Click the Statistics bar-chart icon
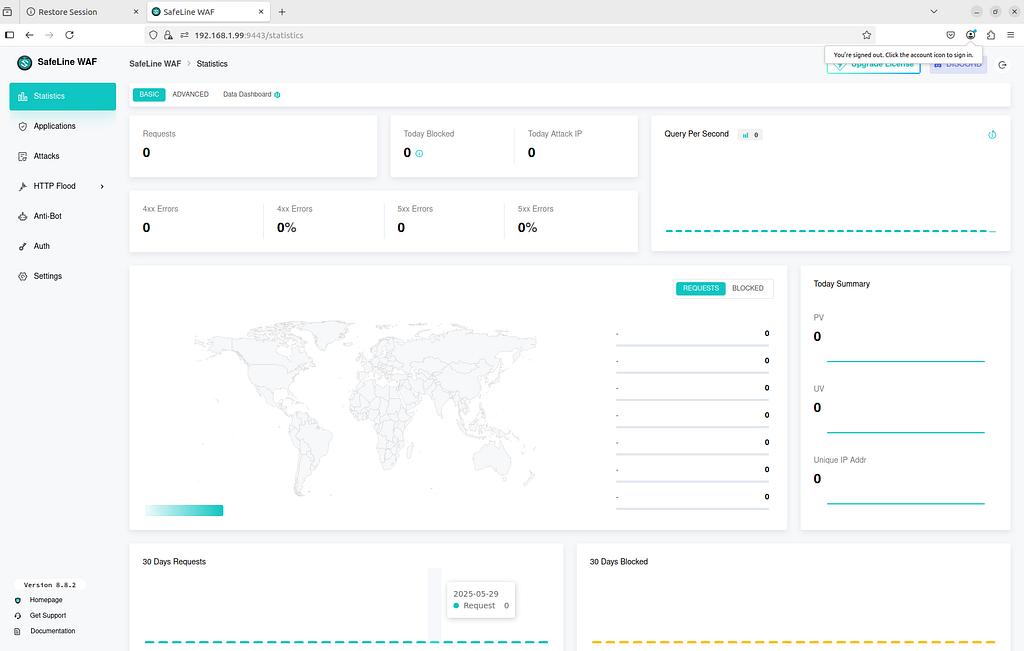Screen dimensions: 1024x651 (x=23, y=97)
